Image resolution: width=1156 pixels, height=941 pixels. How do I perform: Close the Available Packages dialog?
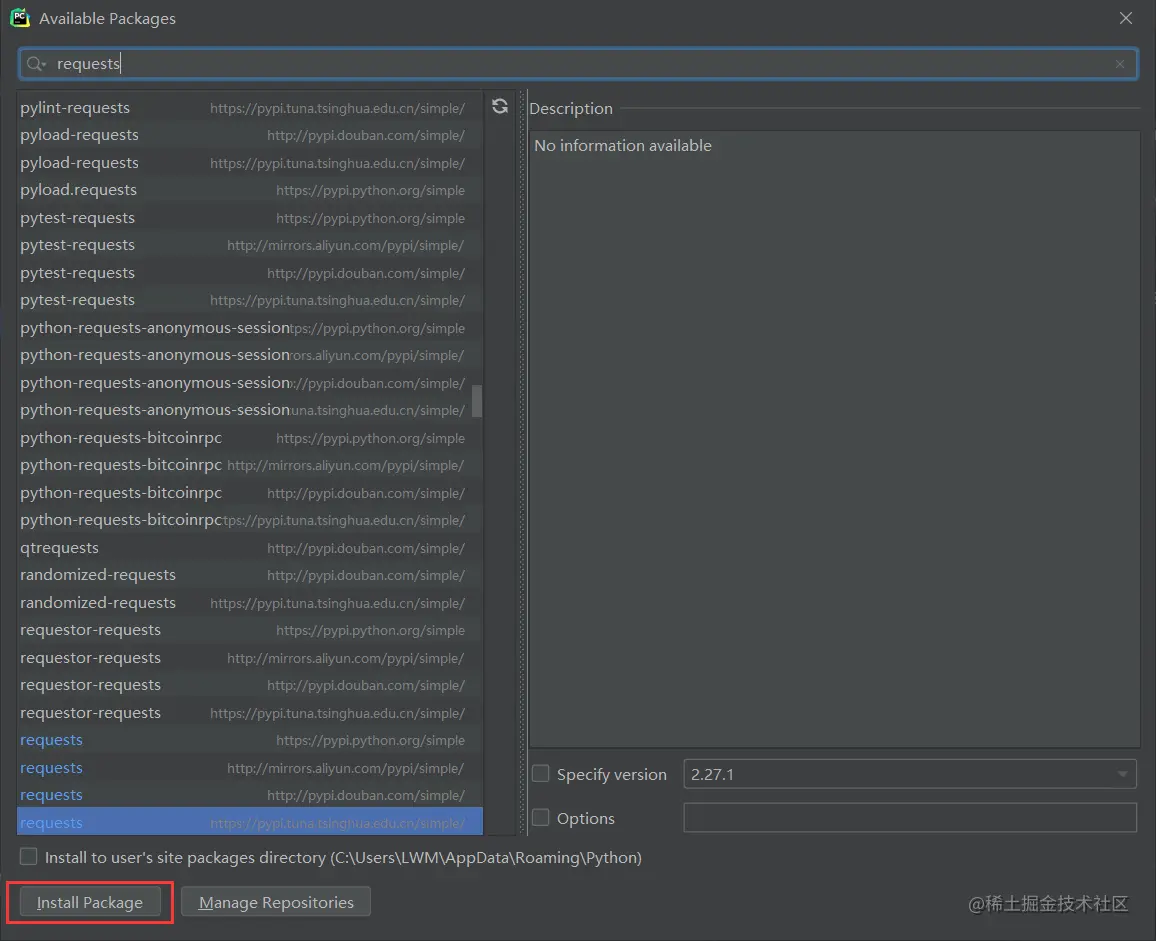coord(1126,18)
